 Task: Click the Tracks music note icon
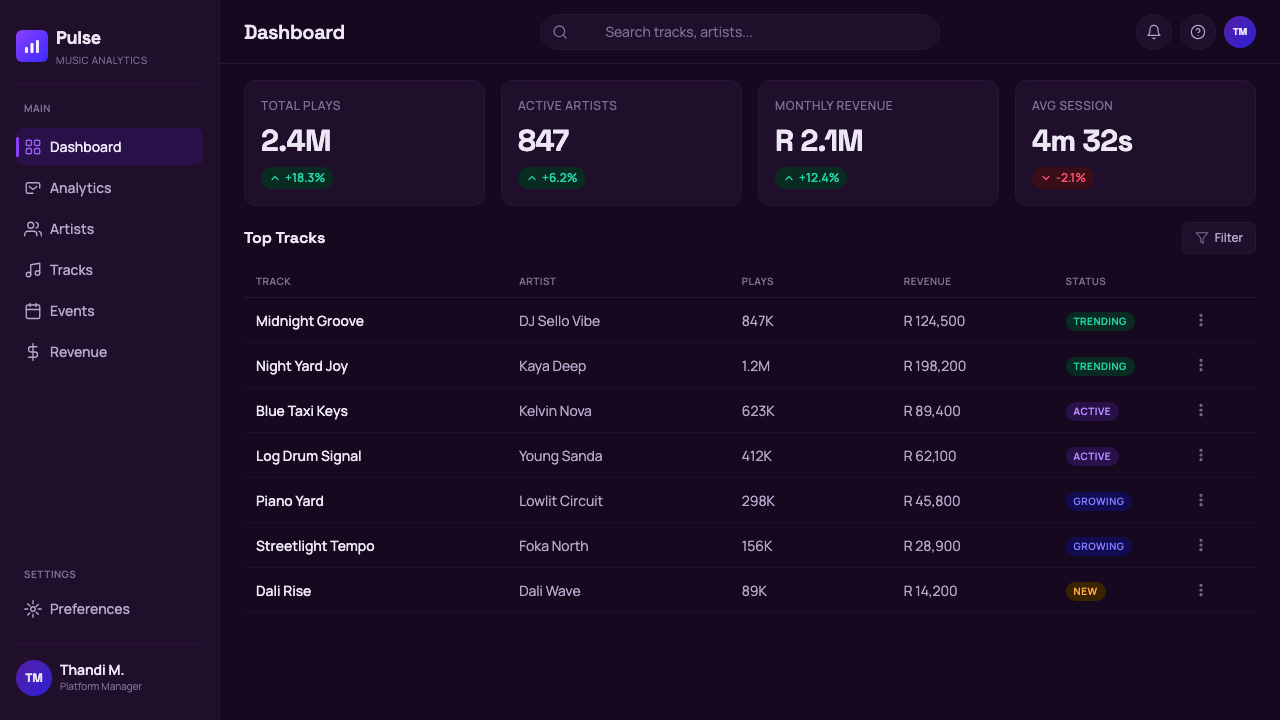click(33, 270)
